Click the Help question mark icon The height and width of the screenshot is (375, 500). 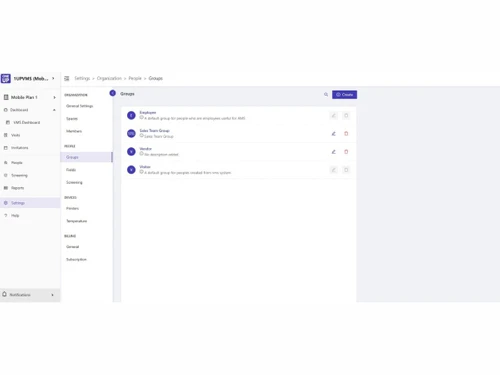(5, 215)
